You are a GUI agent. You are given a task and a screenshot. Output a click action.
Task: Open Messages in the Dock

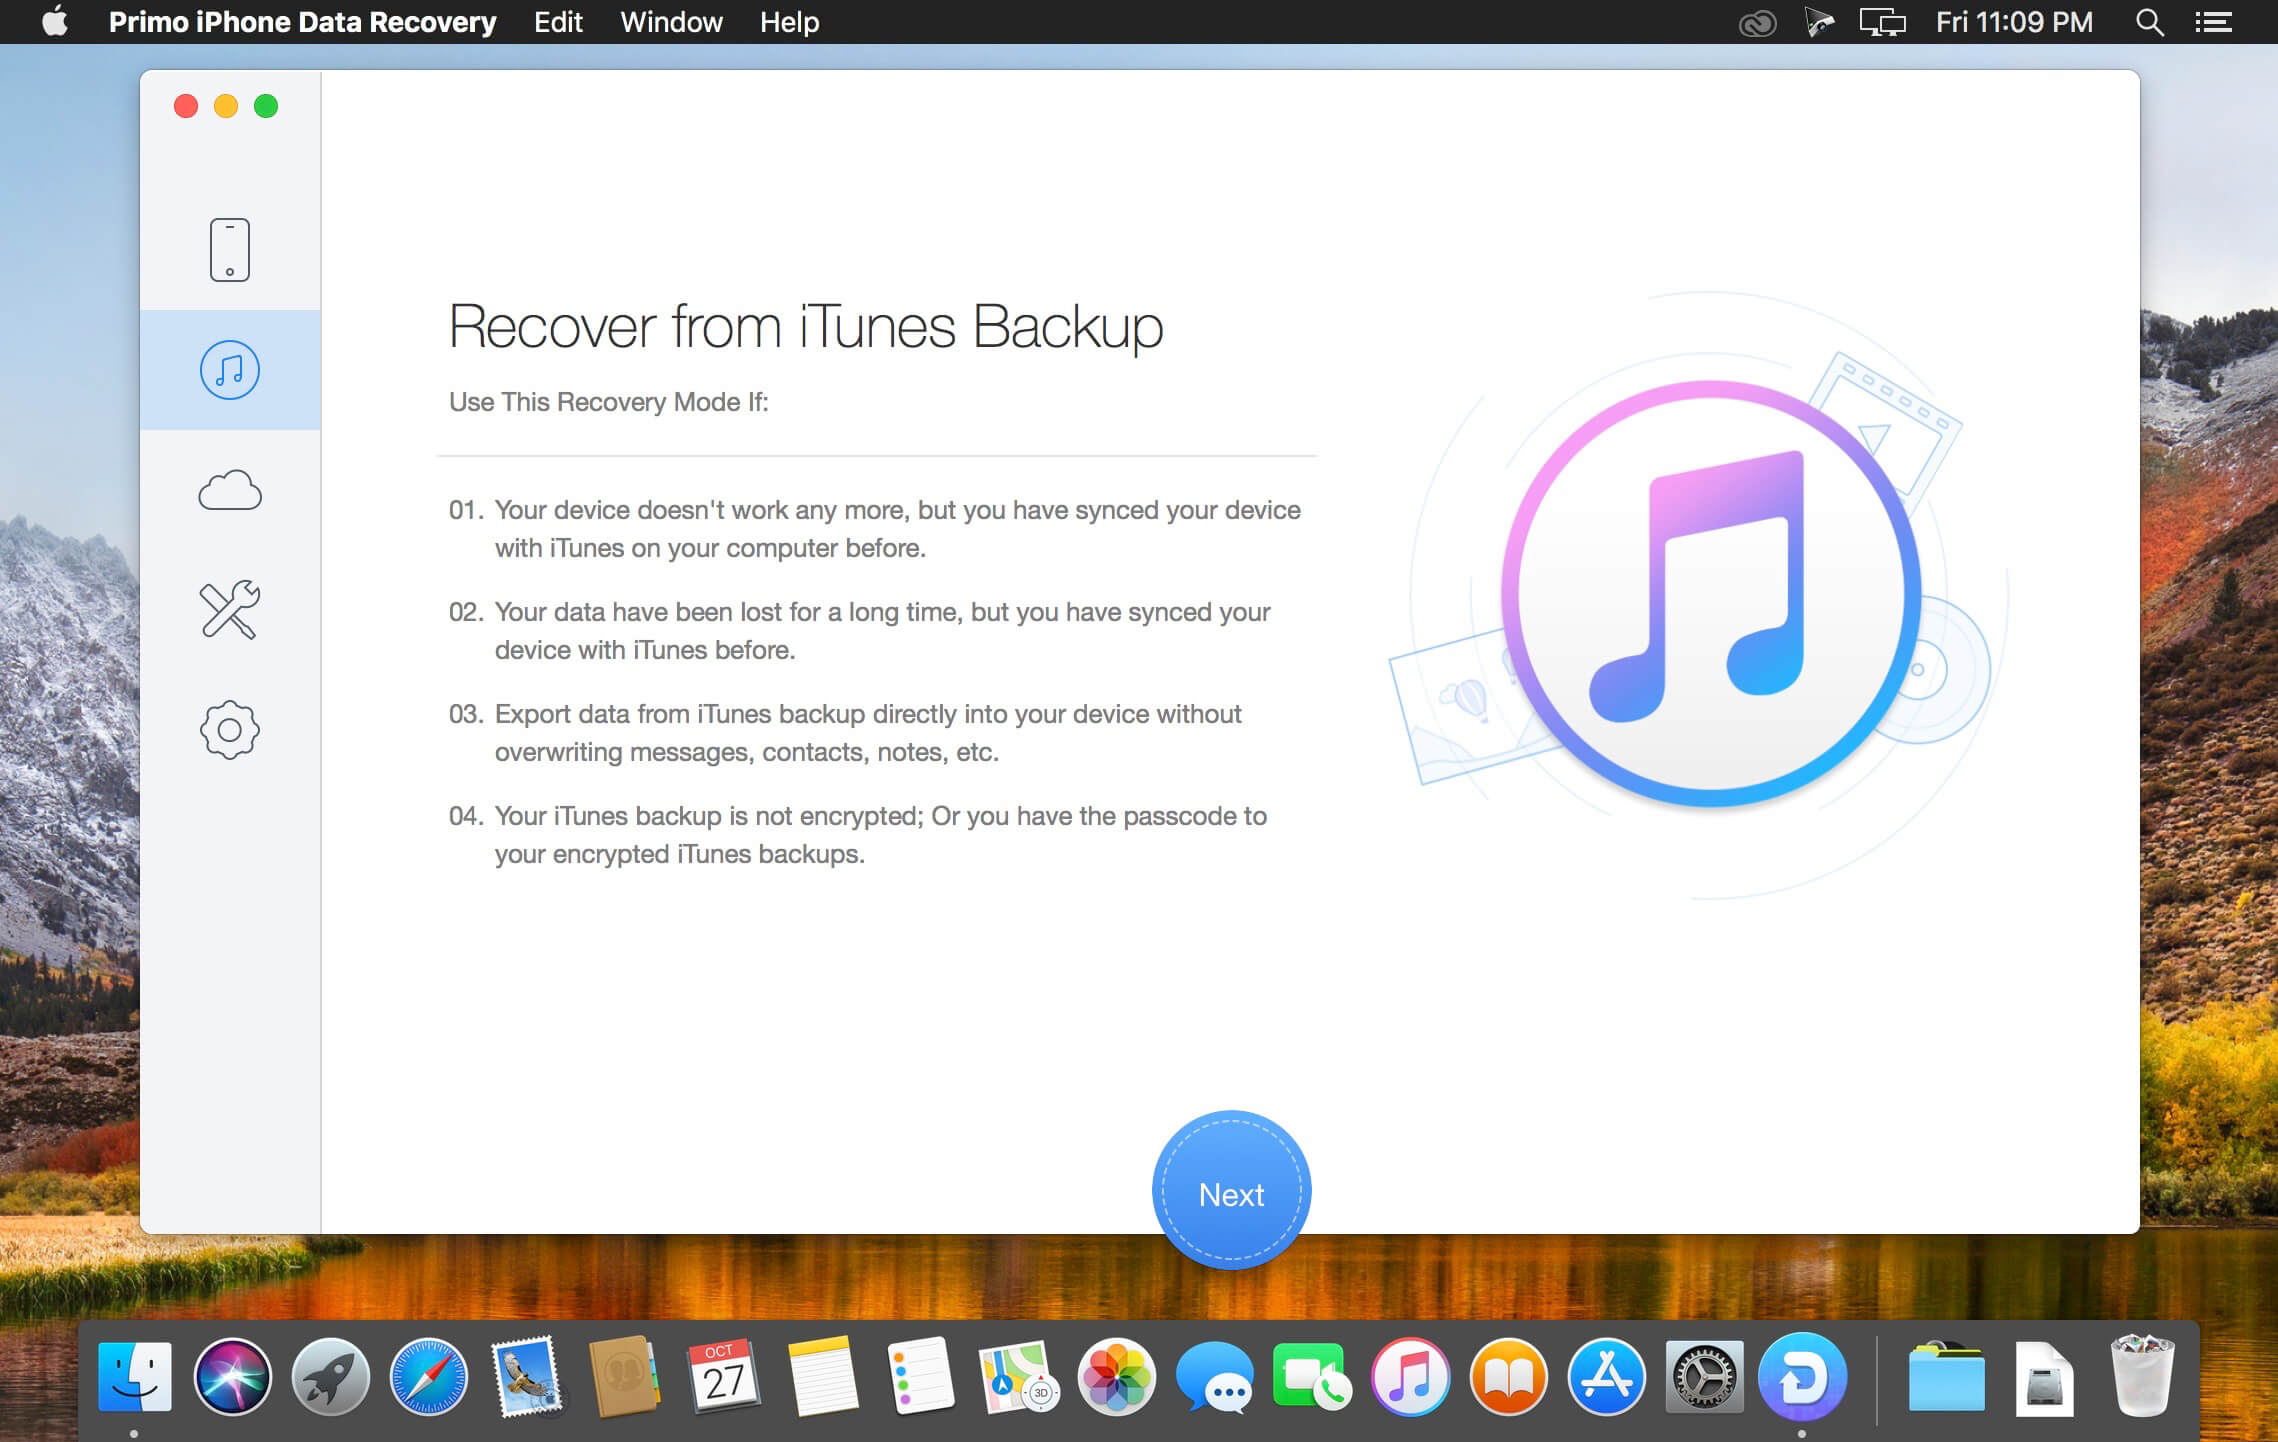tap(1214, 1377)
